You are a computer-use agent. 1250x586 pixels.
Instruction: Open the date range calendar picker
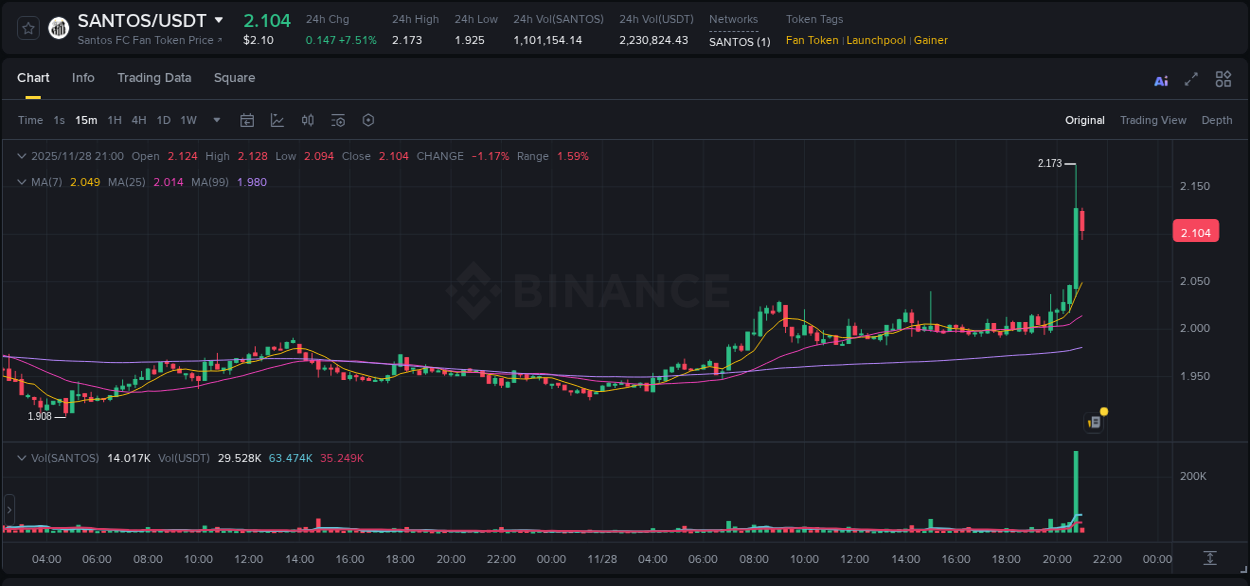point(247,120)
